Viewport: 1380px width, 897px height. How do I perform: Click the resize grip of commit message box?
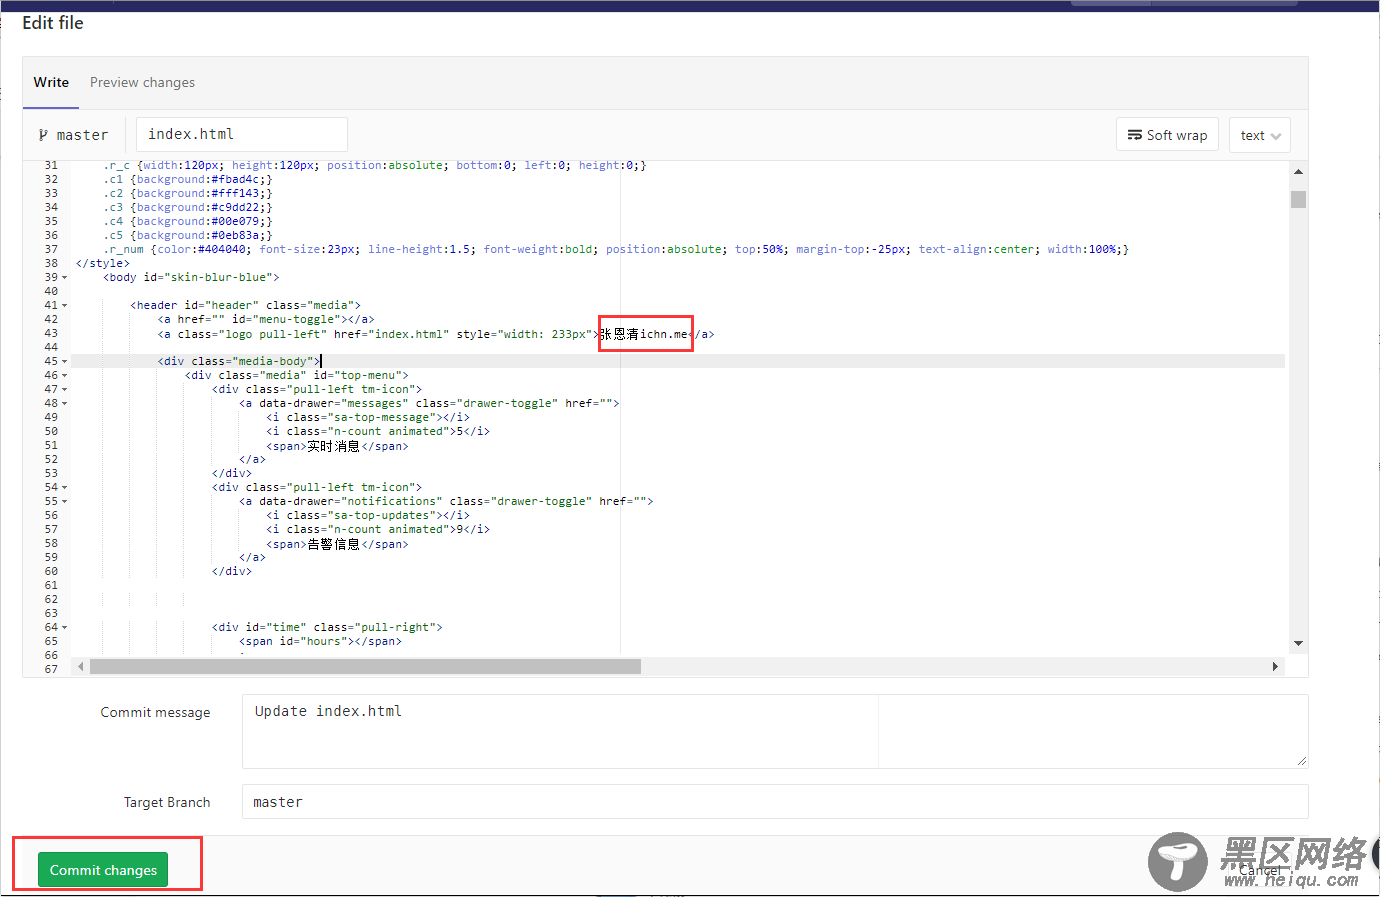coord(1302,762)
